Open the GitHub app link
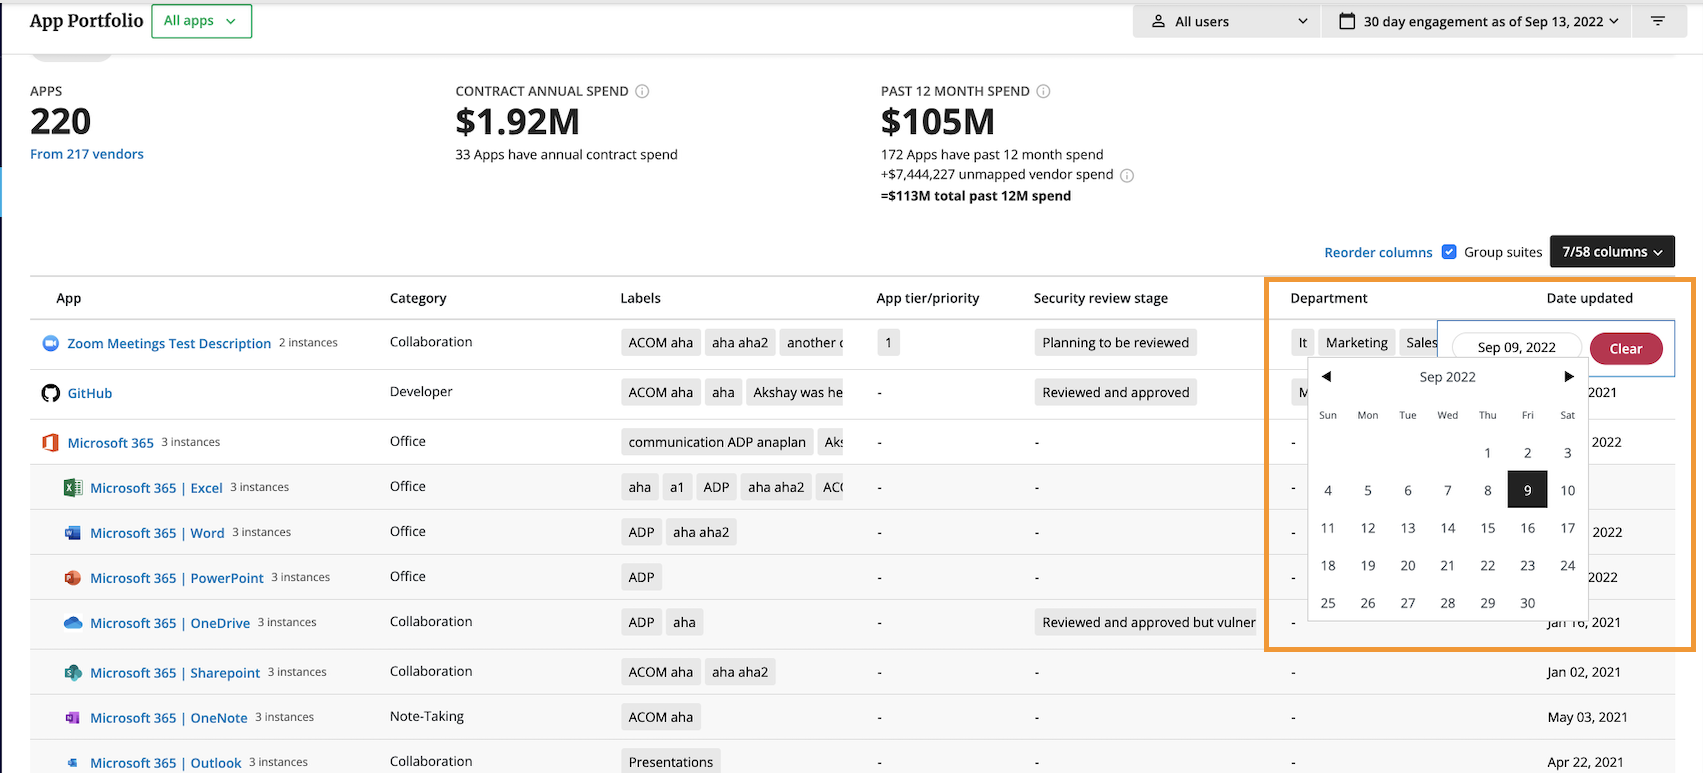This screenshot has width=1703, height=773. (x=90, y=393)
